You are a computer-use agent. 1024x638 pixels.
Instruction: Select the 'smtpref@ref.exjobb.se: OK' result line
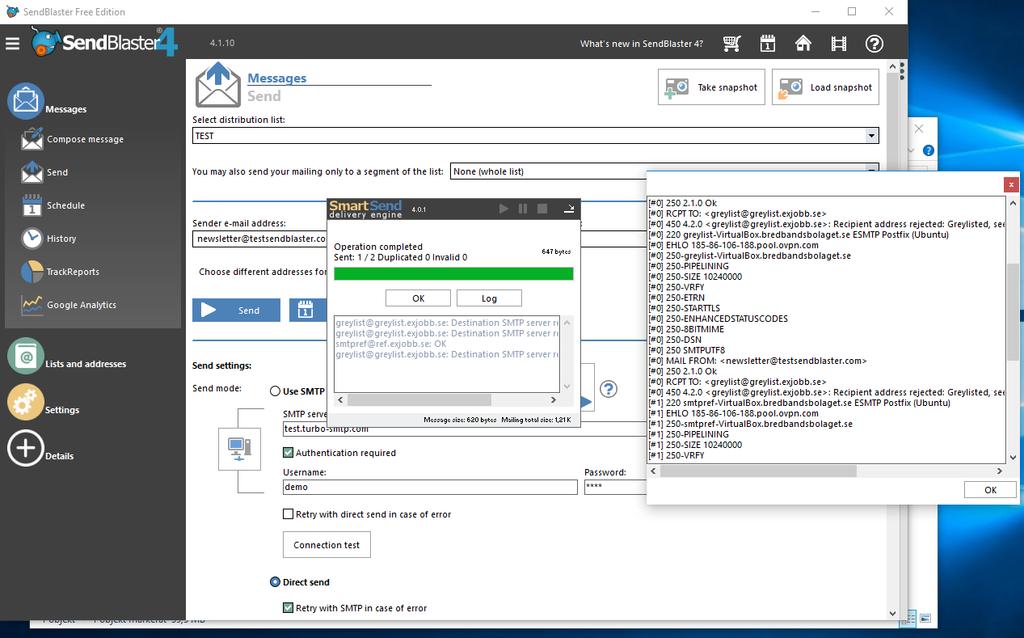click(391, 343)
